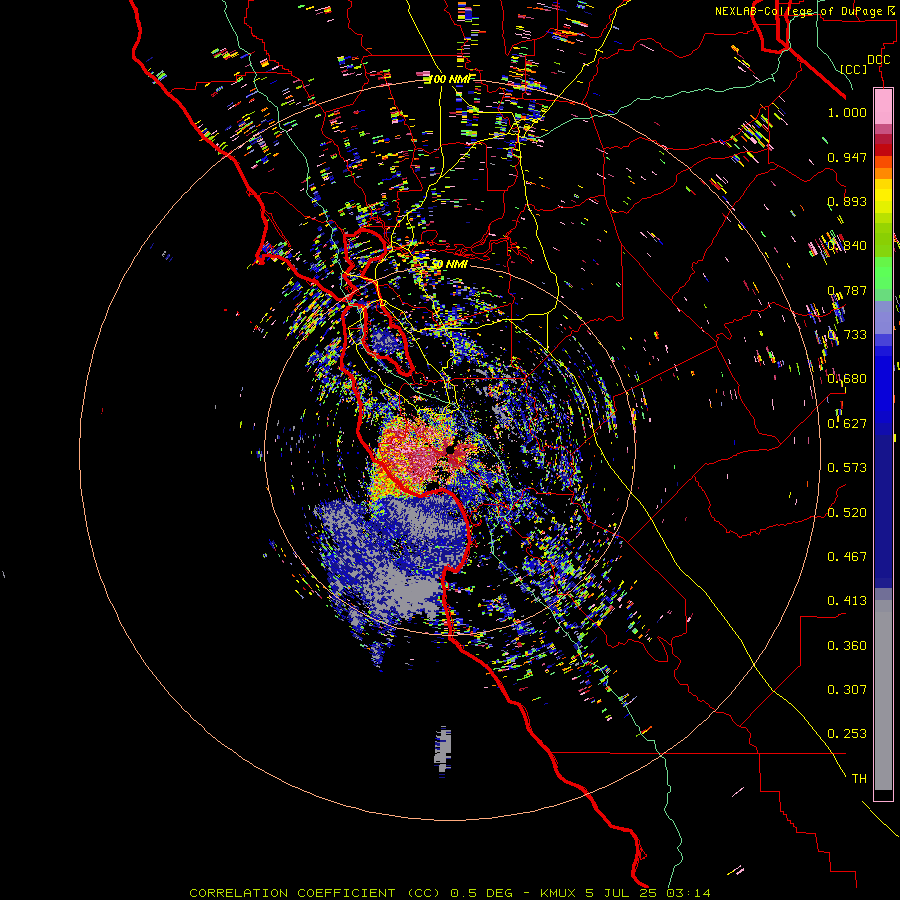Click the [CC] product label

854,69
